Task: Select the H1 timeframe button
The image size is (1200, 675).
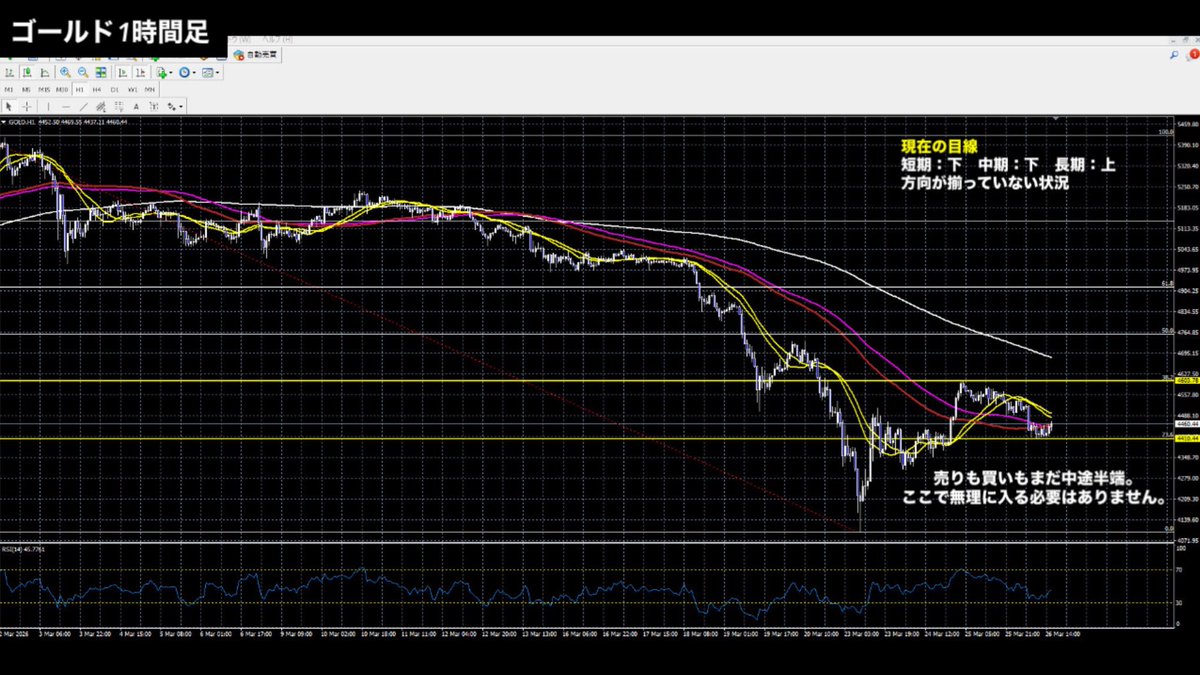Action: point(80,89)
